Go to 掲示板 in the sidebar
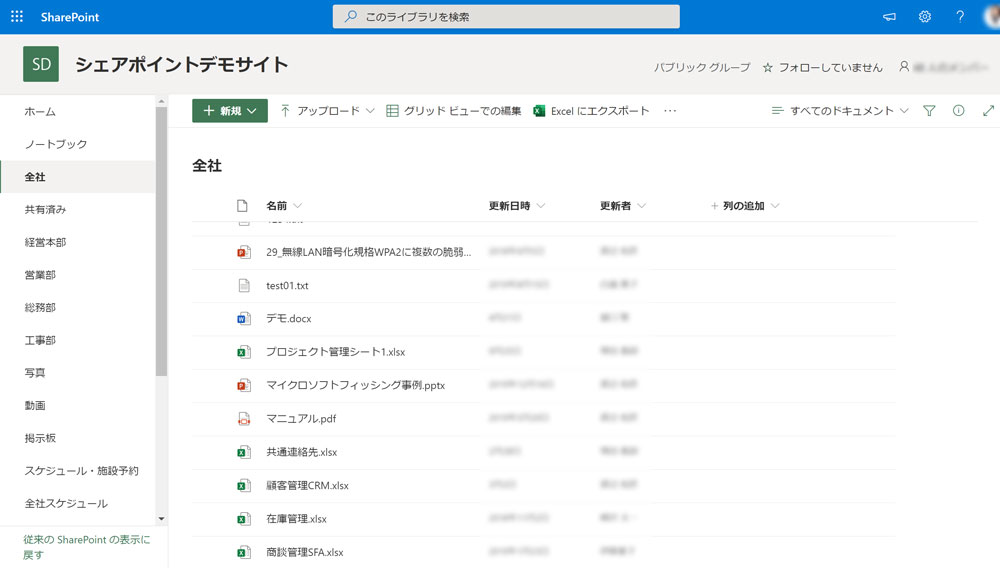The height and width of the screenshot is (568, 1000). coord(40,438)
